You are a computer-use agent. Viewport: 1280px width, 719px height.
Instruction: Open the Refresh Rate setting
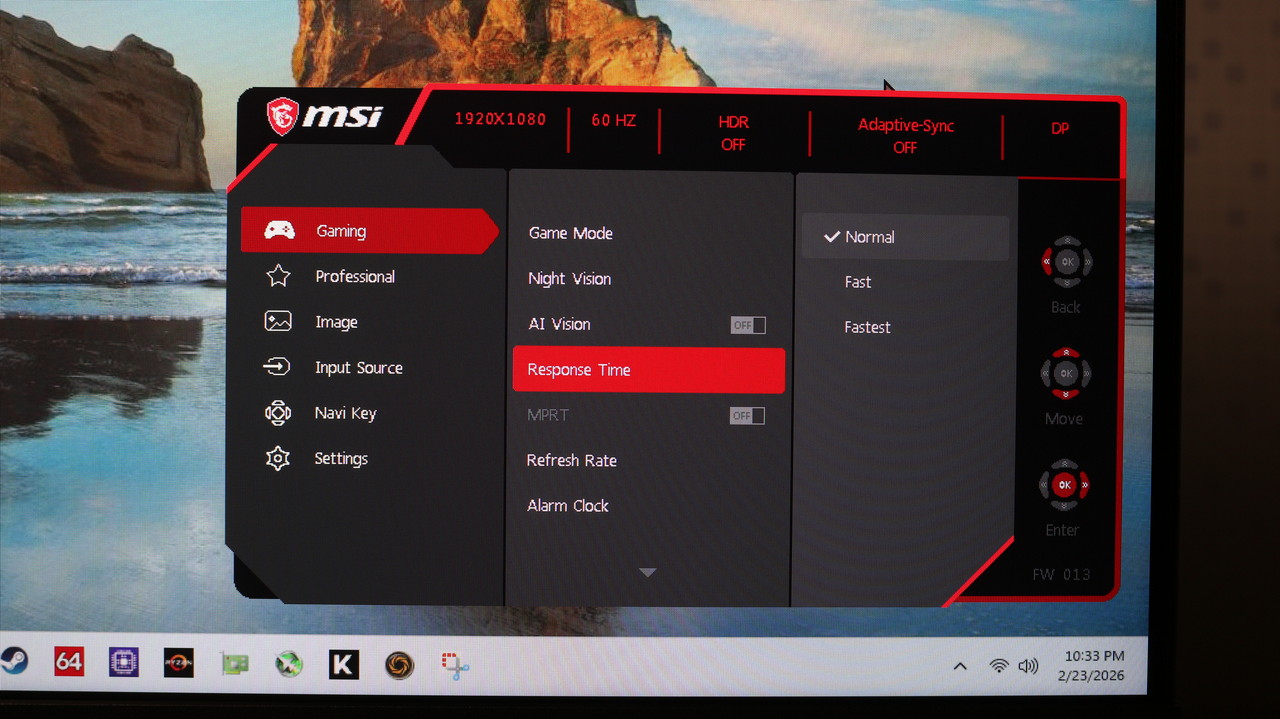[572, 461]
